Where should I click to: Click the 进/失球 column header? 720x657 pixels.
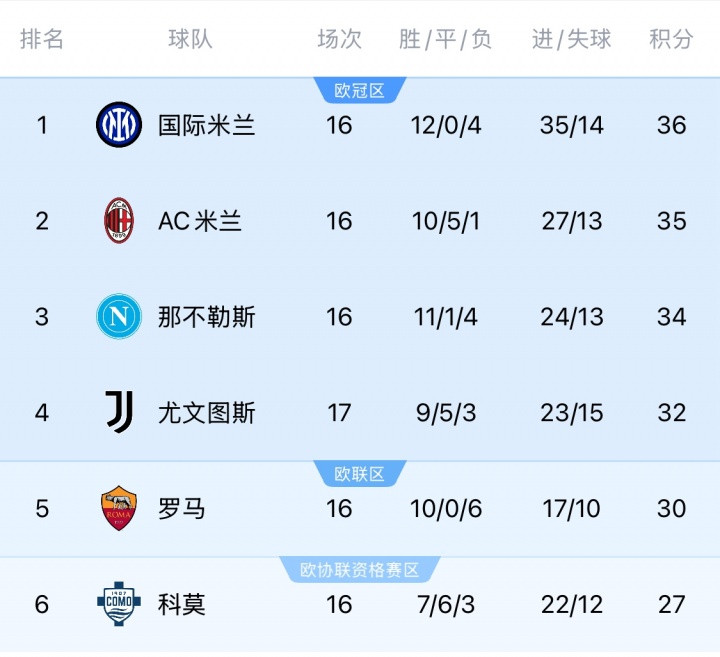pos(572,39)
